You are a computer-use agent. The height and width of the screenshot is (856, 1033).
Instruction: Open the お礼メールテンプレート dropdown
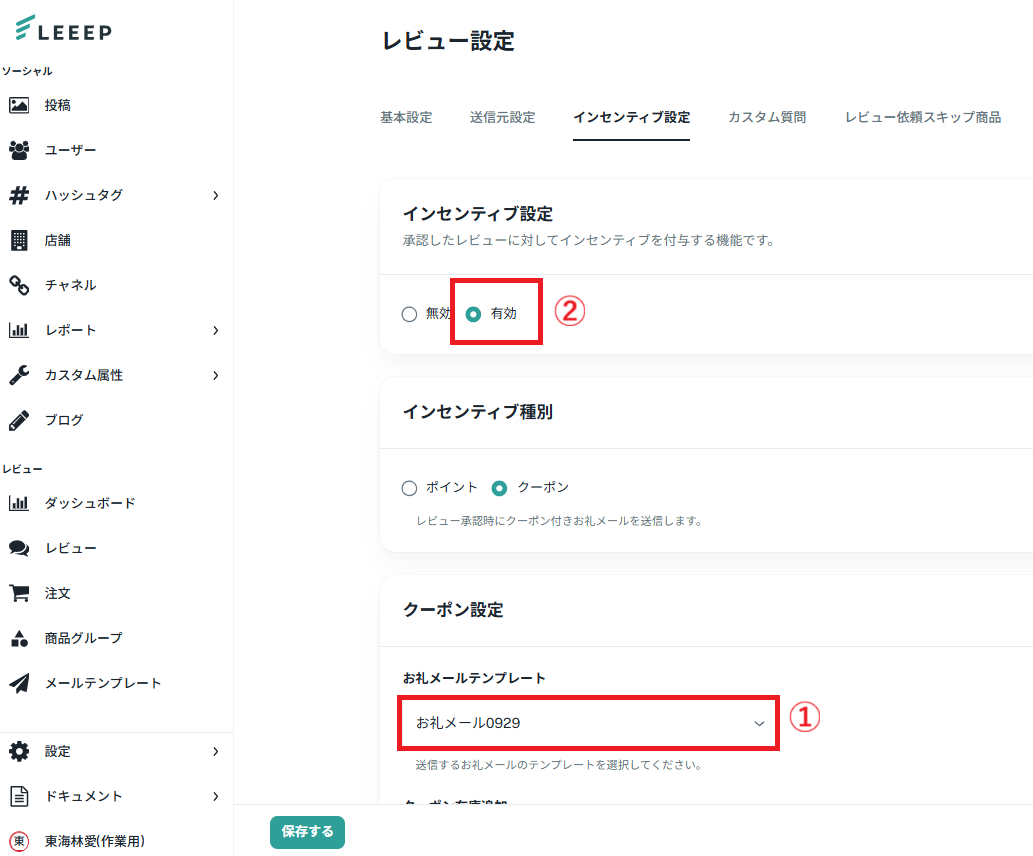(x=588, y=722)
